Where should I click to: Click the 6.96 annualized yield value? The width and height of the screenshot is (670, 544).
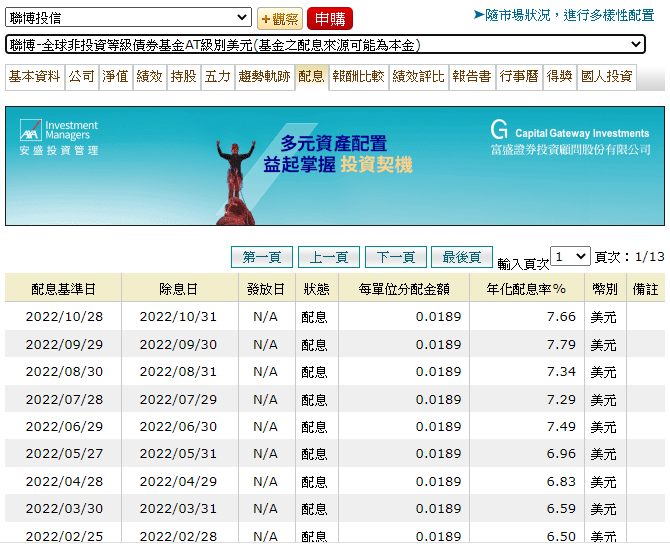point(561,453)
